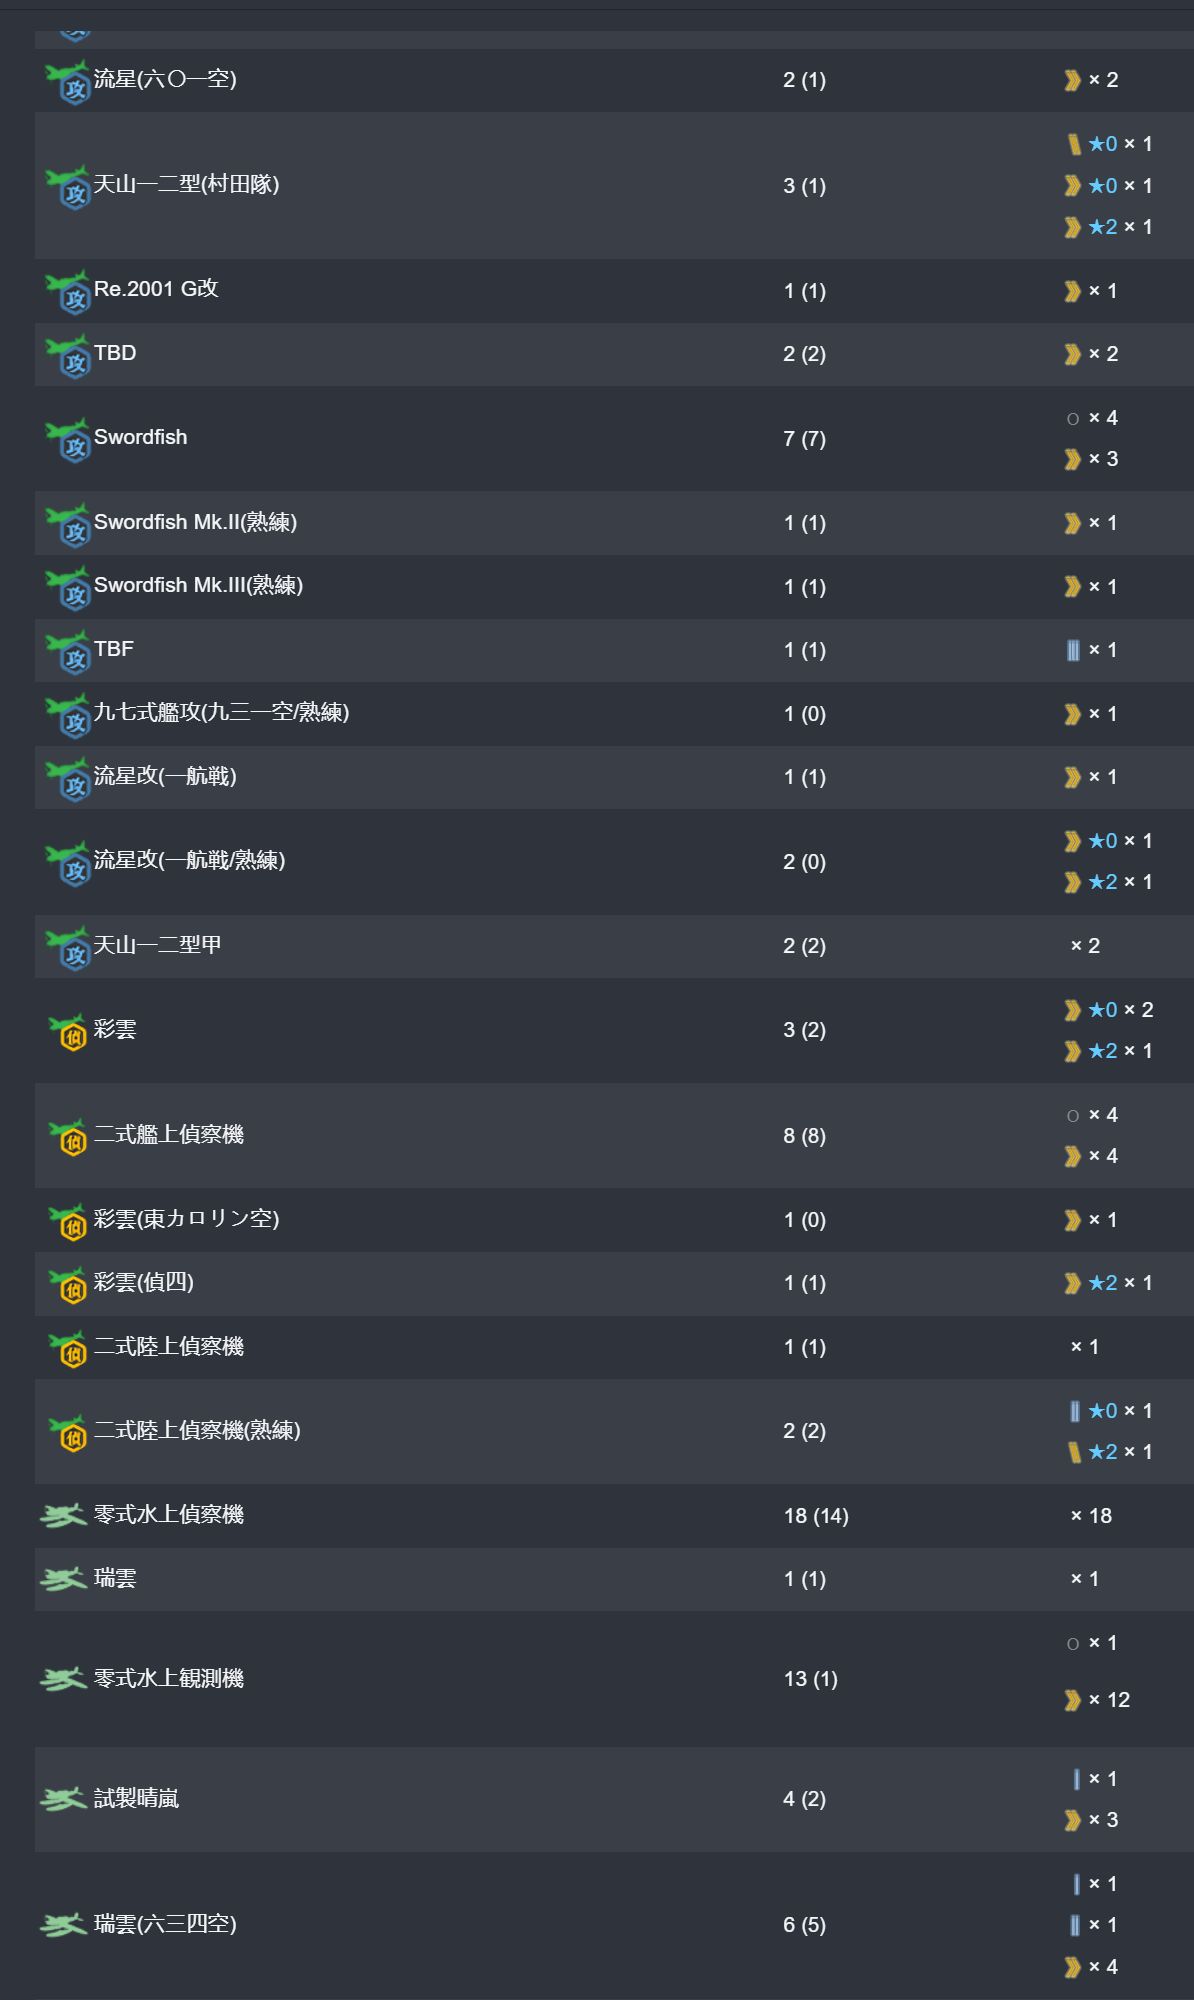The width and height of the screenshot is (1194, 2000).
Task: Click the blue proficiency stripes icon for TBF
Action: (1073, 651)
